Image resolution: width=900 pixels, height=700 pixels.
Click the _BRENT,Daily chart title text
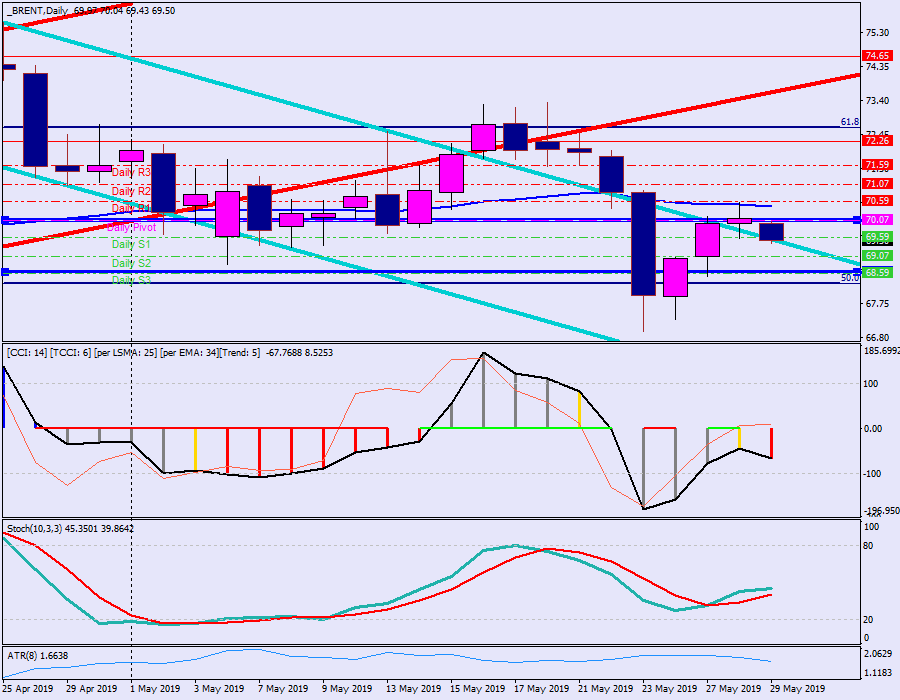pos(40,9)
